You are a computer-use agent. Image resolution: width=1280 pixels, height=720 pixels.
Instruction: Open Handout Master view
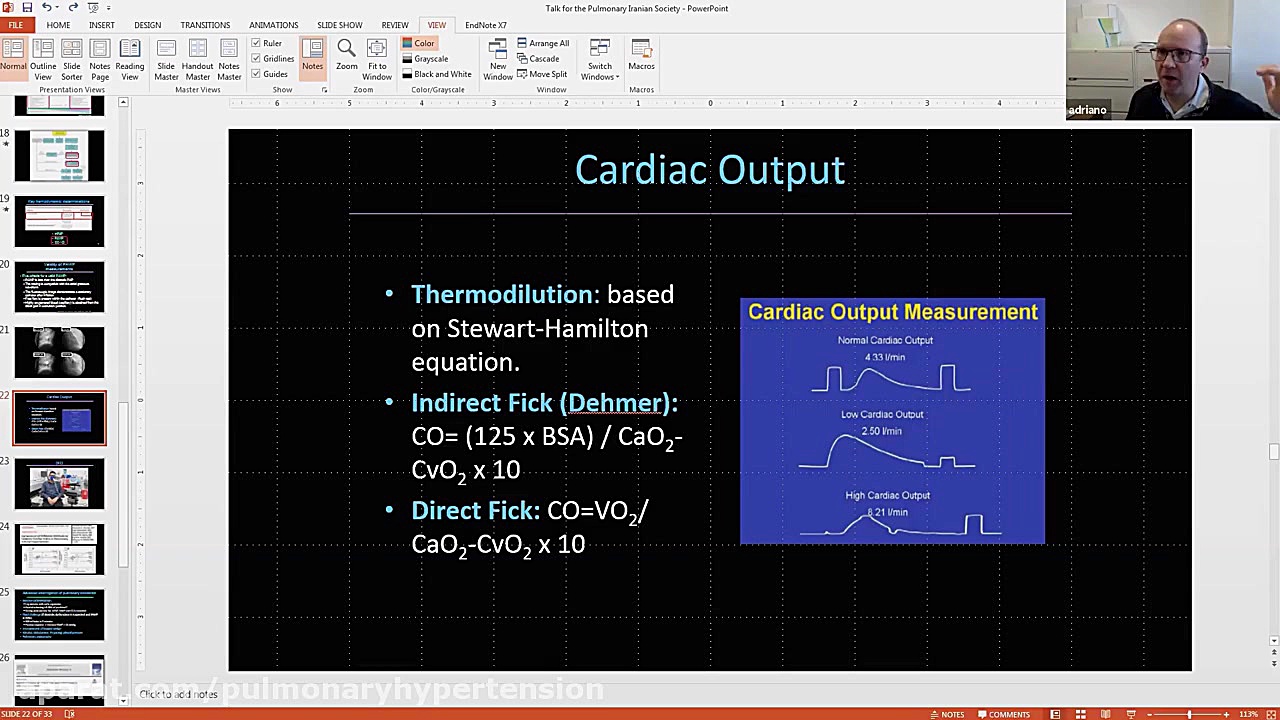point(197,60)
